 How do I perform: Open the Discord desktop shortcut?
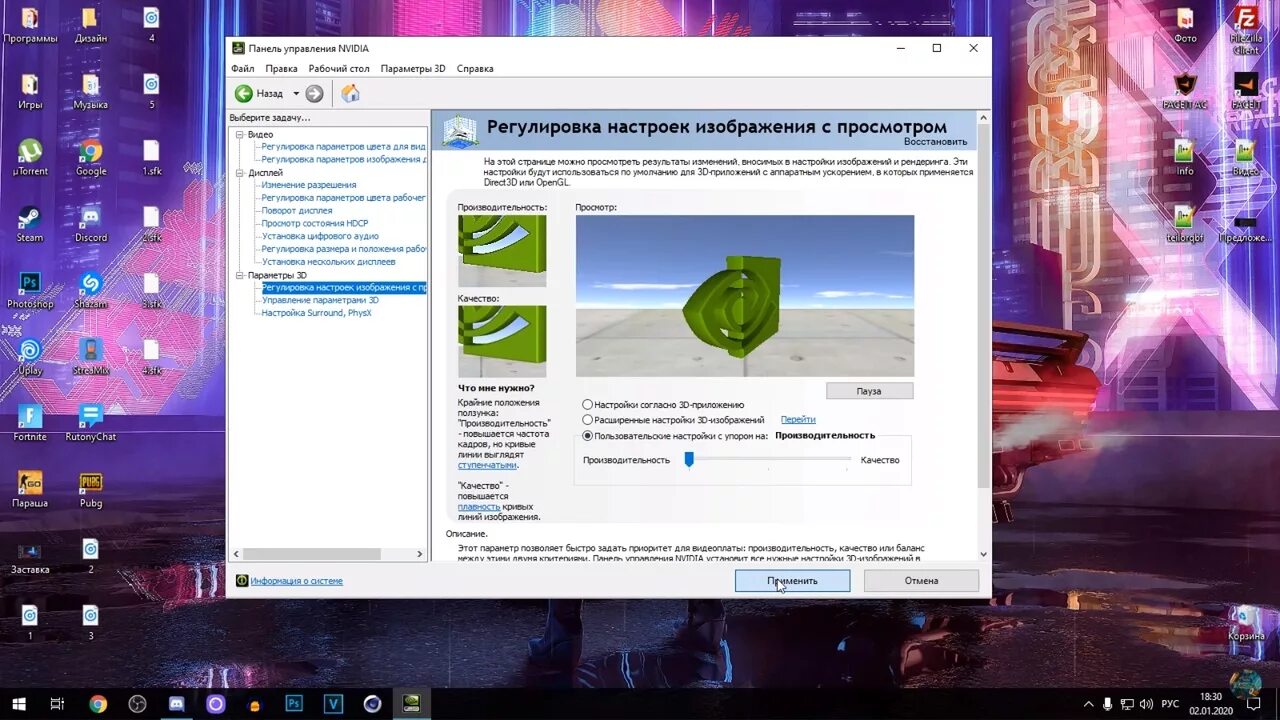tap(91, 224)
